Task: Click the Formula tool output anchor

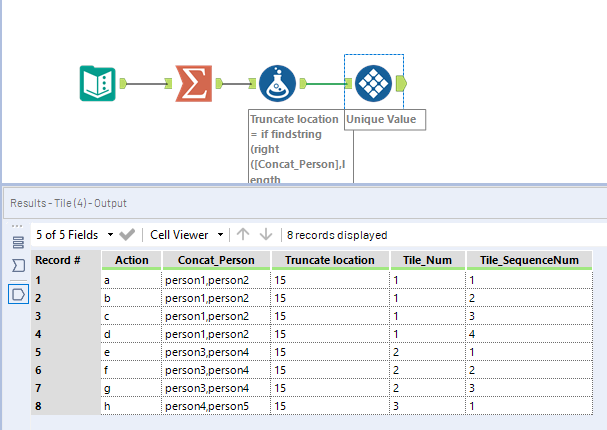Action: 303,83
